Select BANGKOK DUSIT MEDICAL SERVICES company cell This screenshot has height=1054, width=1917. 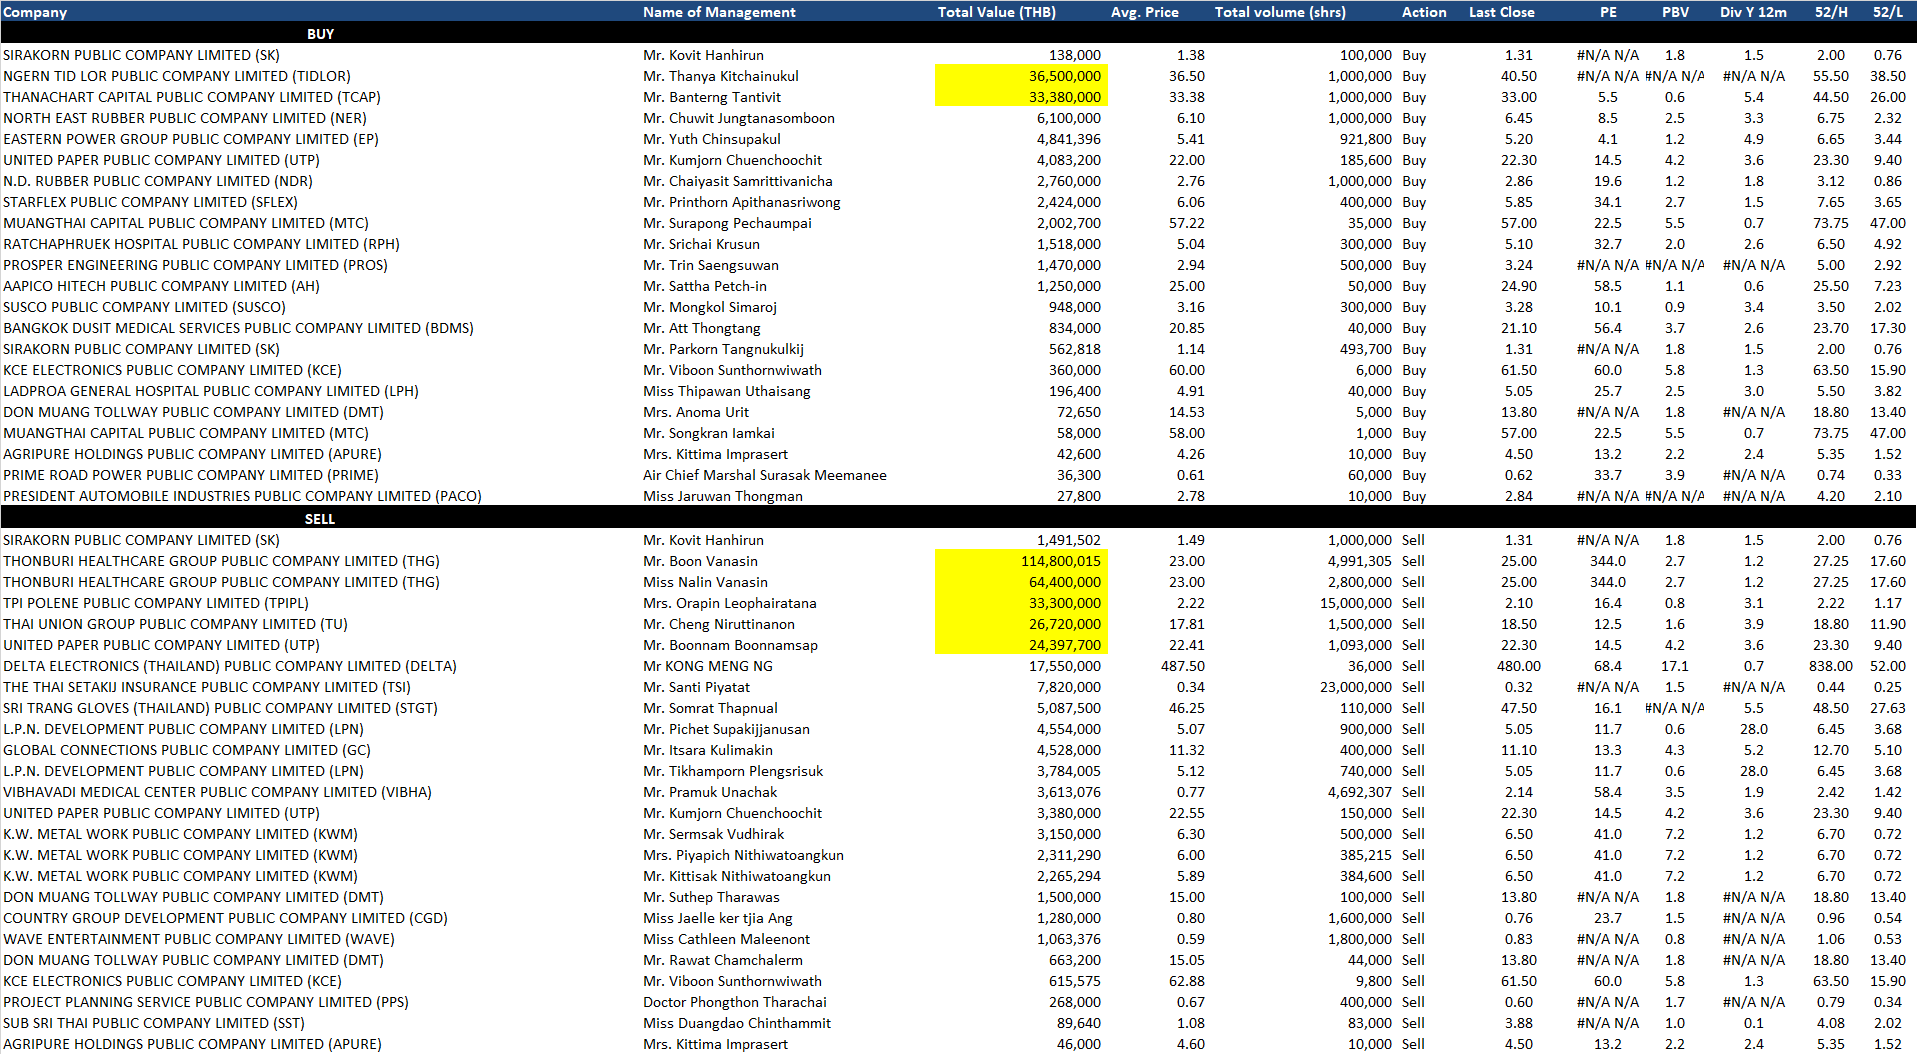[238, 328]
